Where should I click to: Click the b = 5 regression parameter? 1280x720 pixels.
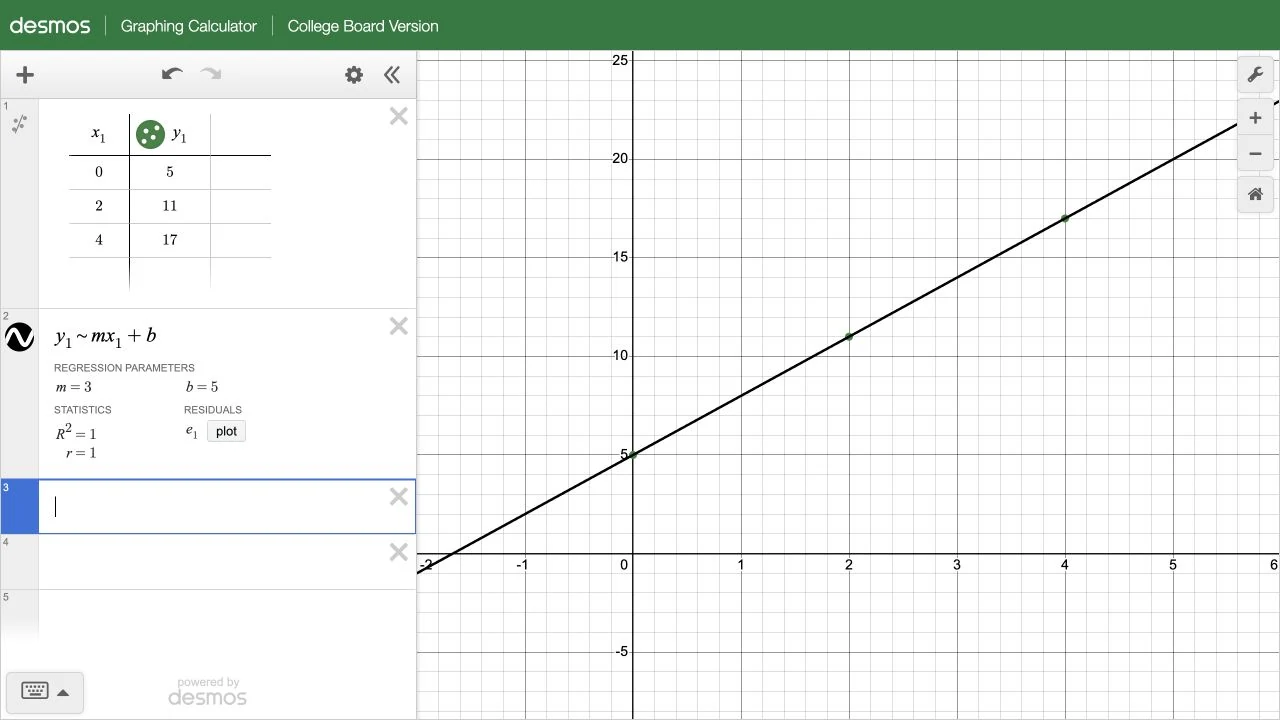coord(202,387)
